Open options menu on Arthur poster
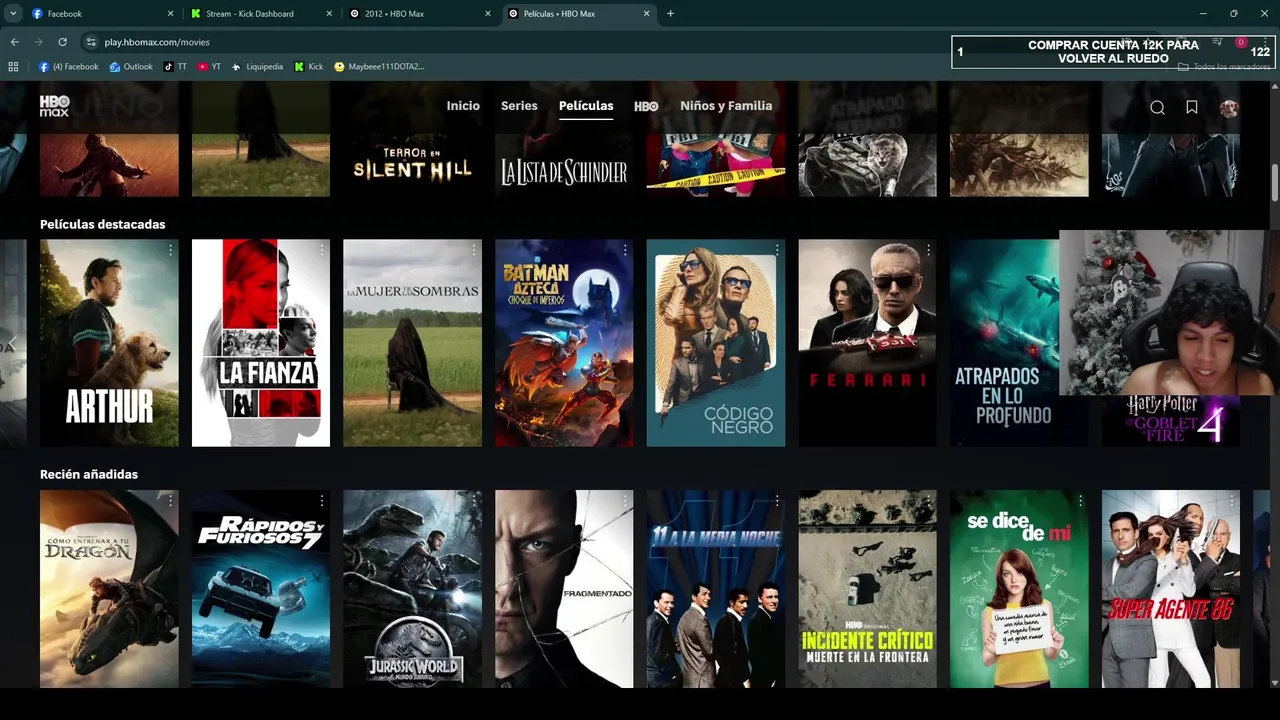1280x720 pixels. (x=171, y=250)
